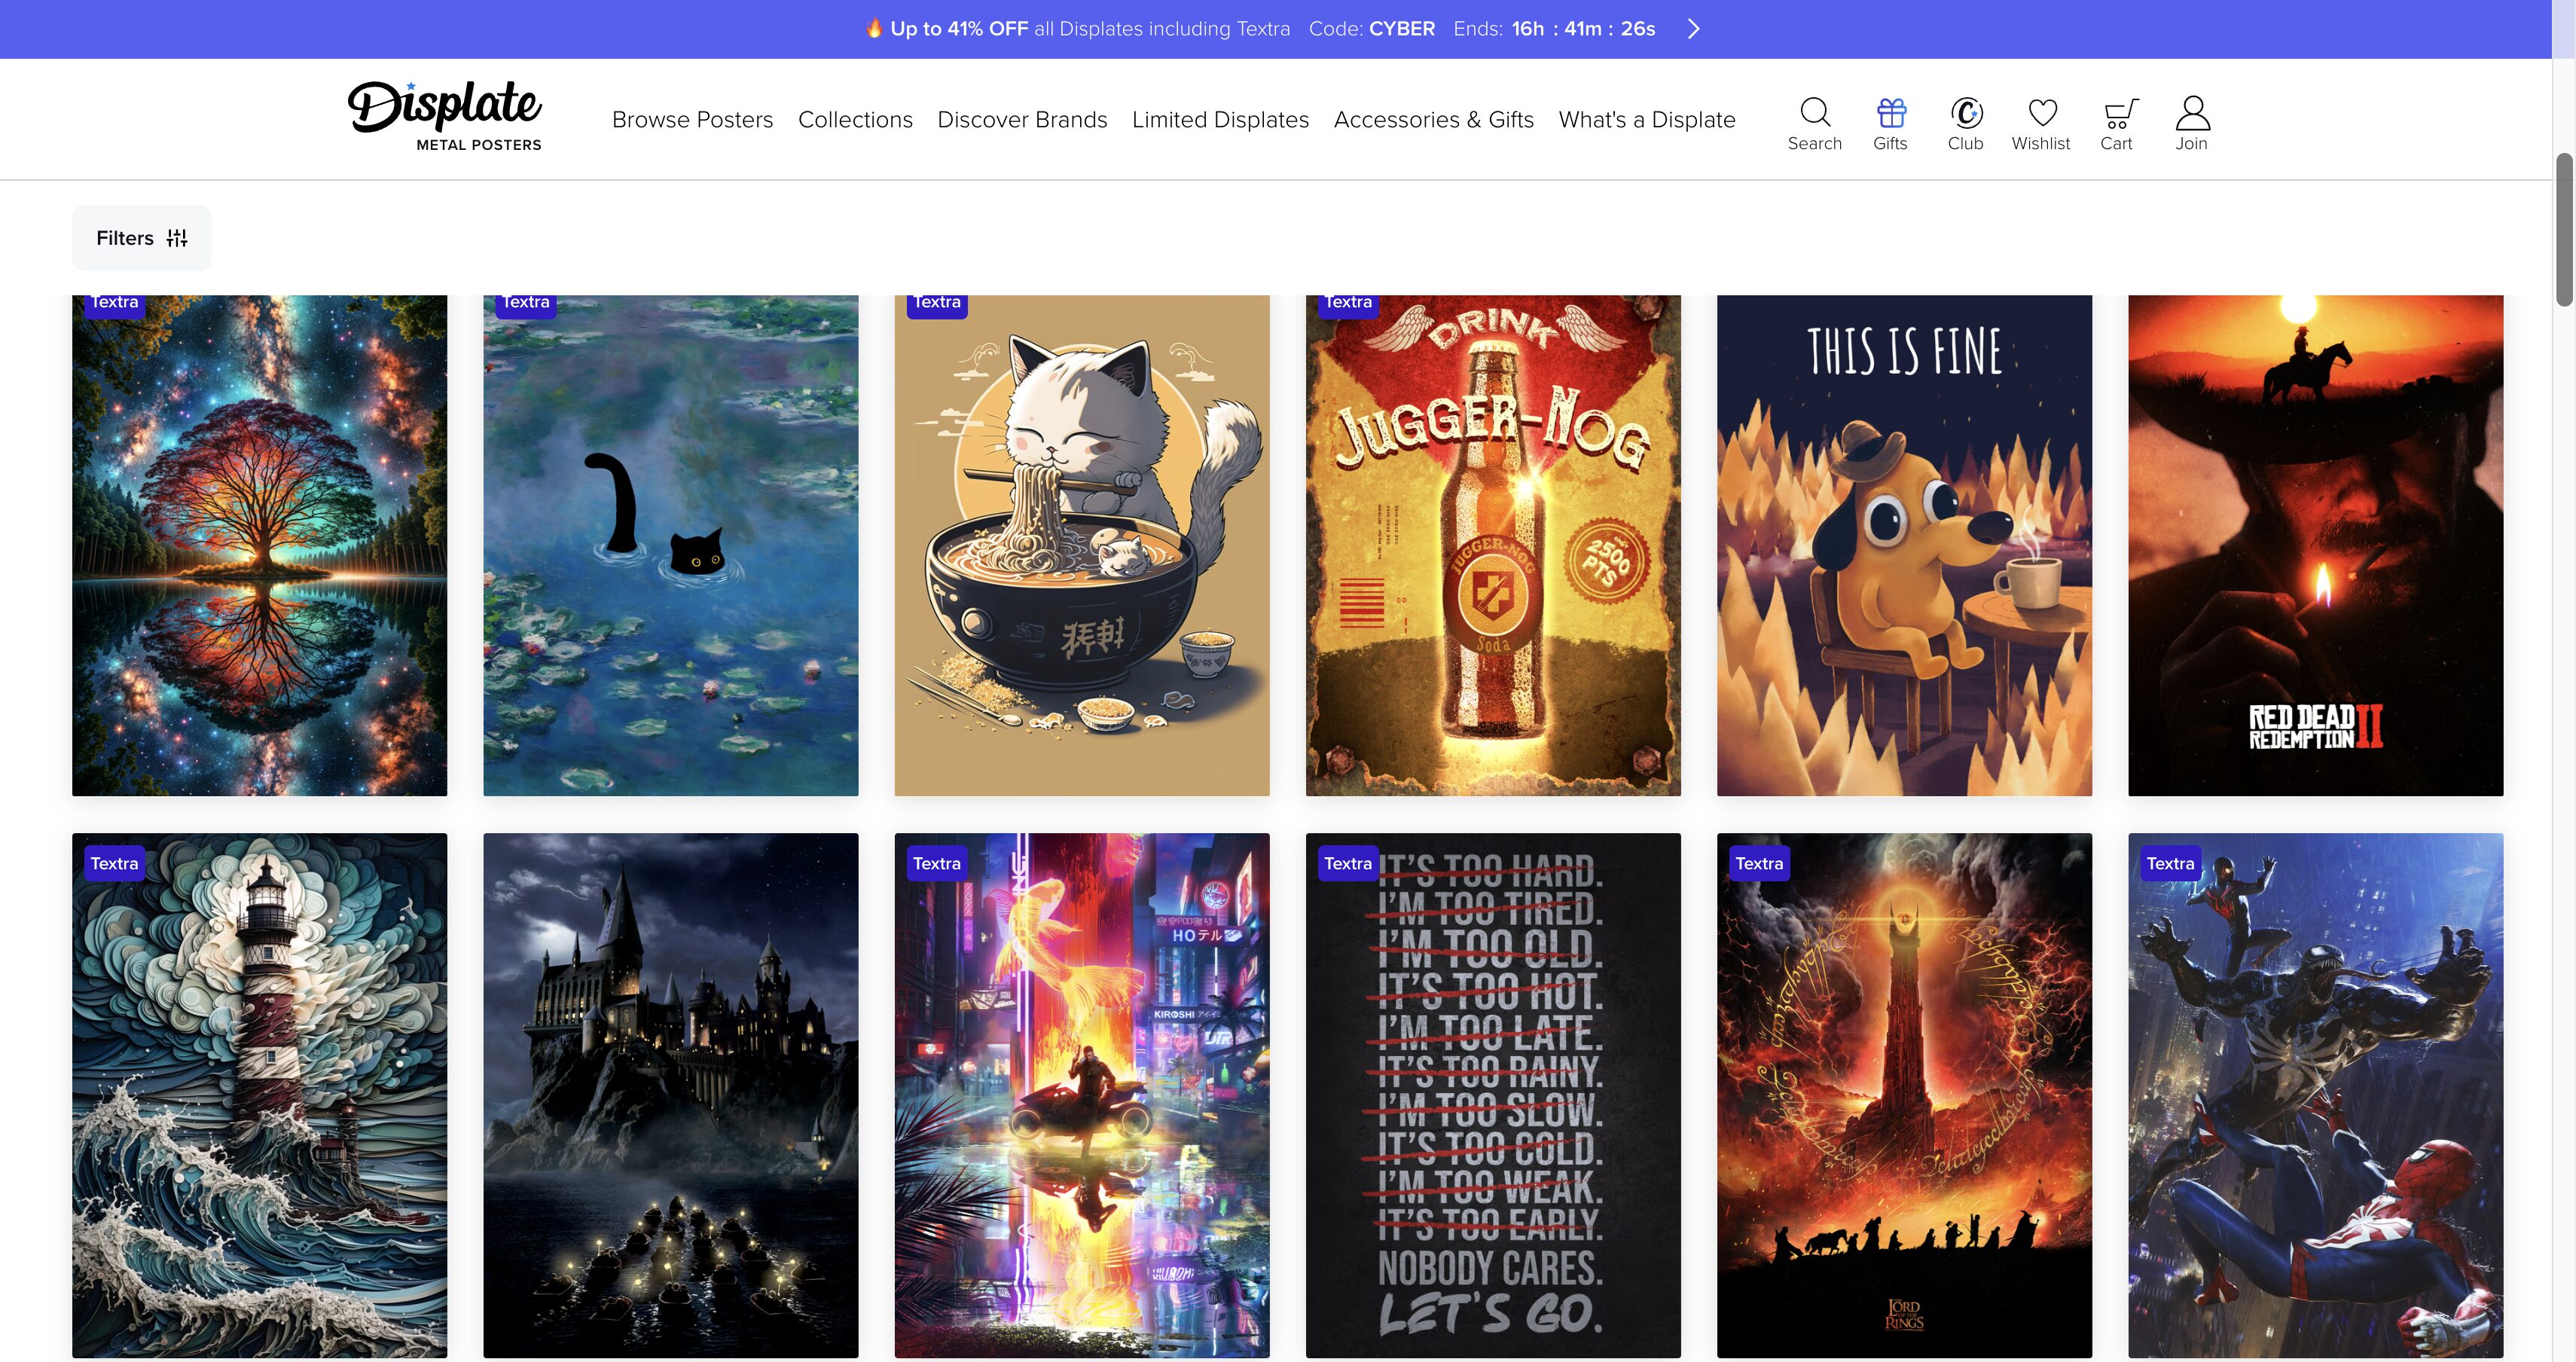The height and width of the screenshot is (1362, 2576).
Task: Open the Red Dead Redemption II poster
Action: coord(2315,545)
